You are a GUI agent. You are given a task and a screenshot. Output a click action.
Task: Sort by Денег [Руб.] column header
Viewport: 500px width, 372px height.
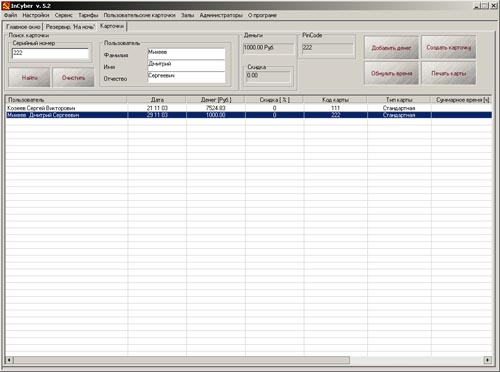[216, 100]
